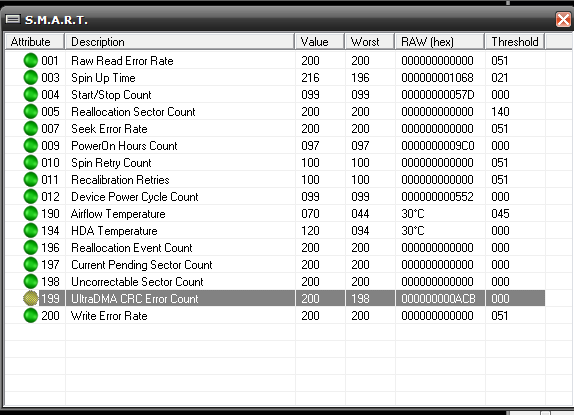Screen dimensions: 574x415
Task: Select the Reallocation Event Count row
Action: tap(275, 248)
